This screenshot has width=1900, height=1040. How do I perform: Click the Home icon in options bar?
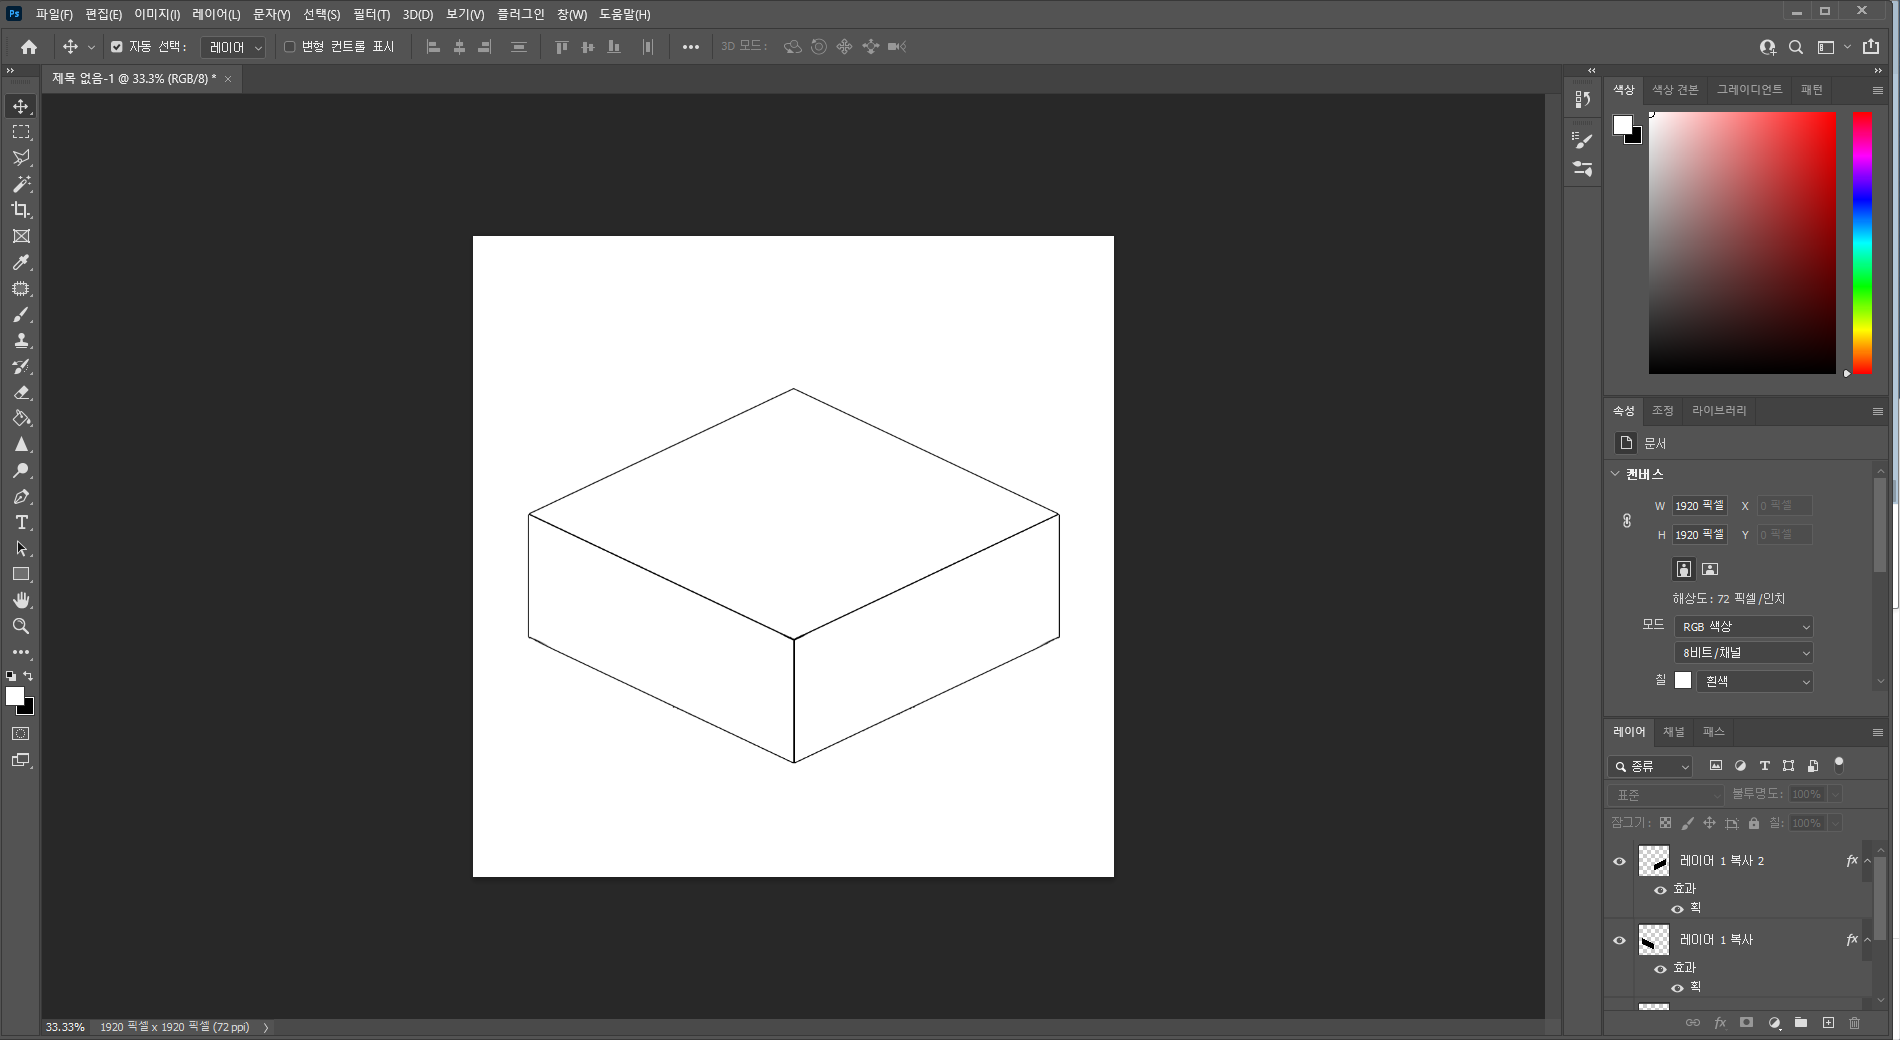[x=29, y=47]
